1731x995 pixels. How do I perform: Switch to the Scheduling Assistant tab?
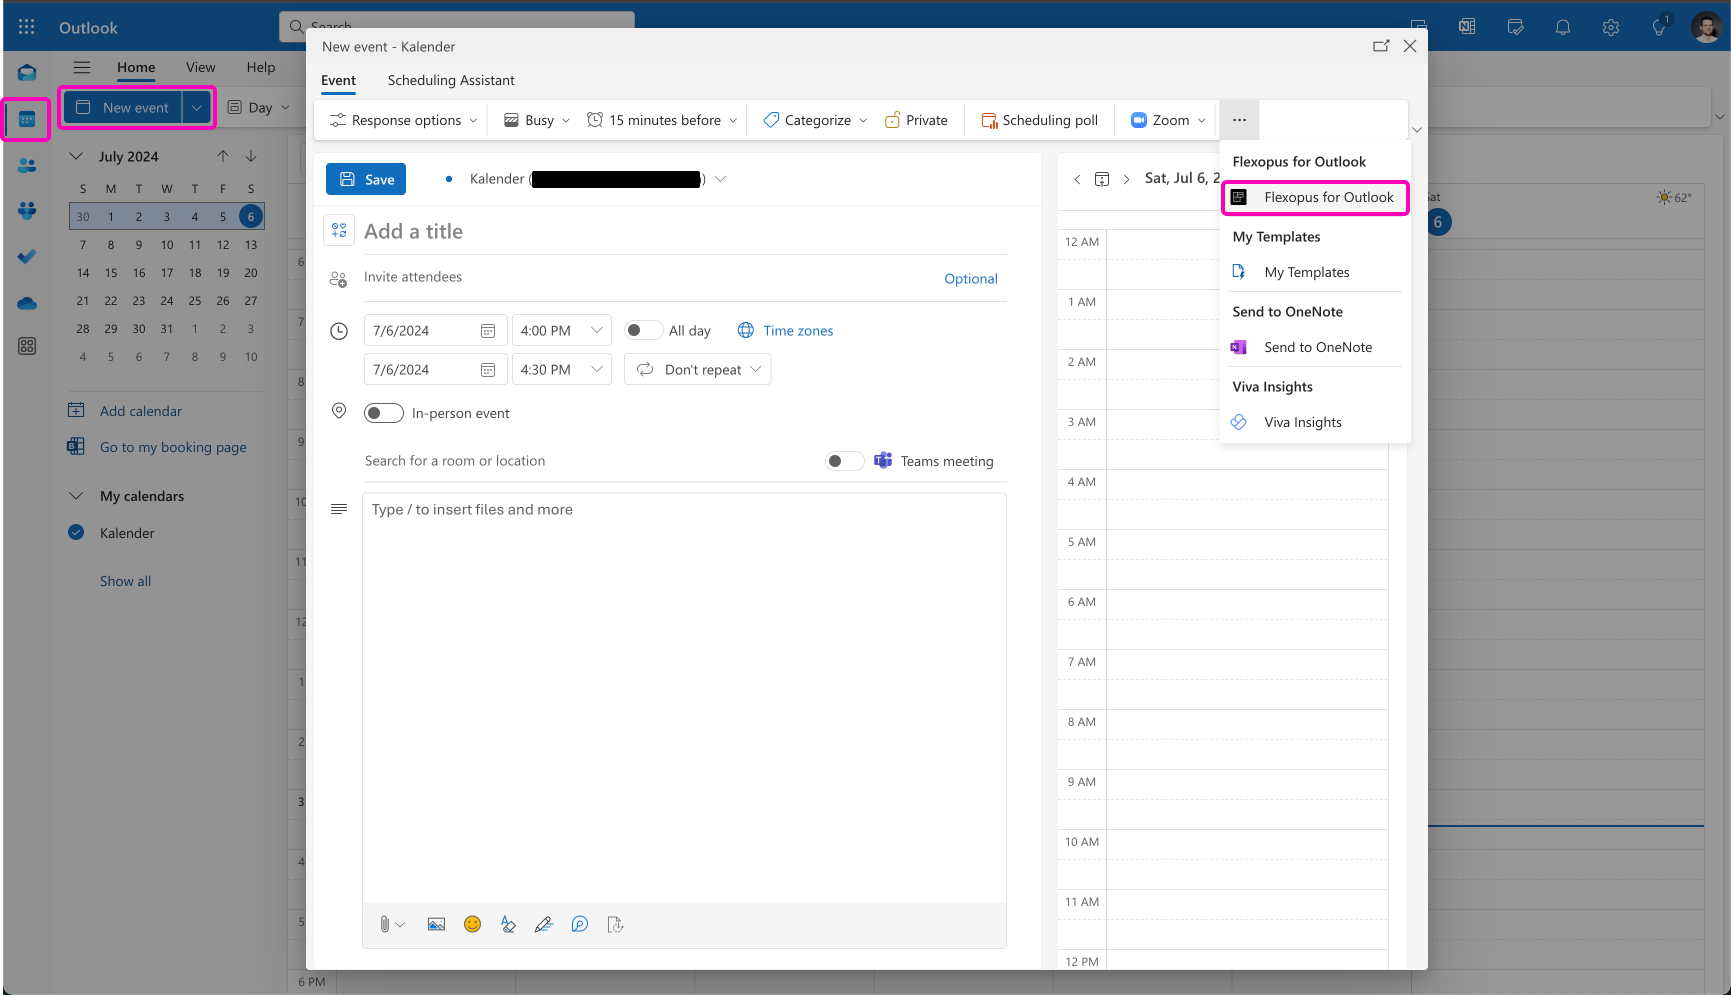[x=451, y=80]
